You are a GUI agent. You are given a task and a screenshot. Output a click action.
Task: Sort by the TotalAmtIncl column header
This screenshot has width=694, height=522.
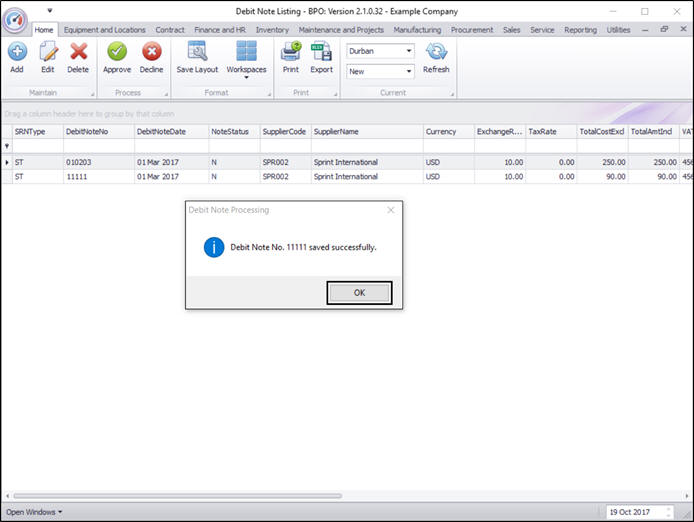[x=654, y=131]
